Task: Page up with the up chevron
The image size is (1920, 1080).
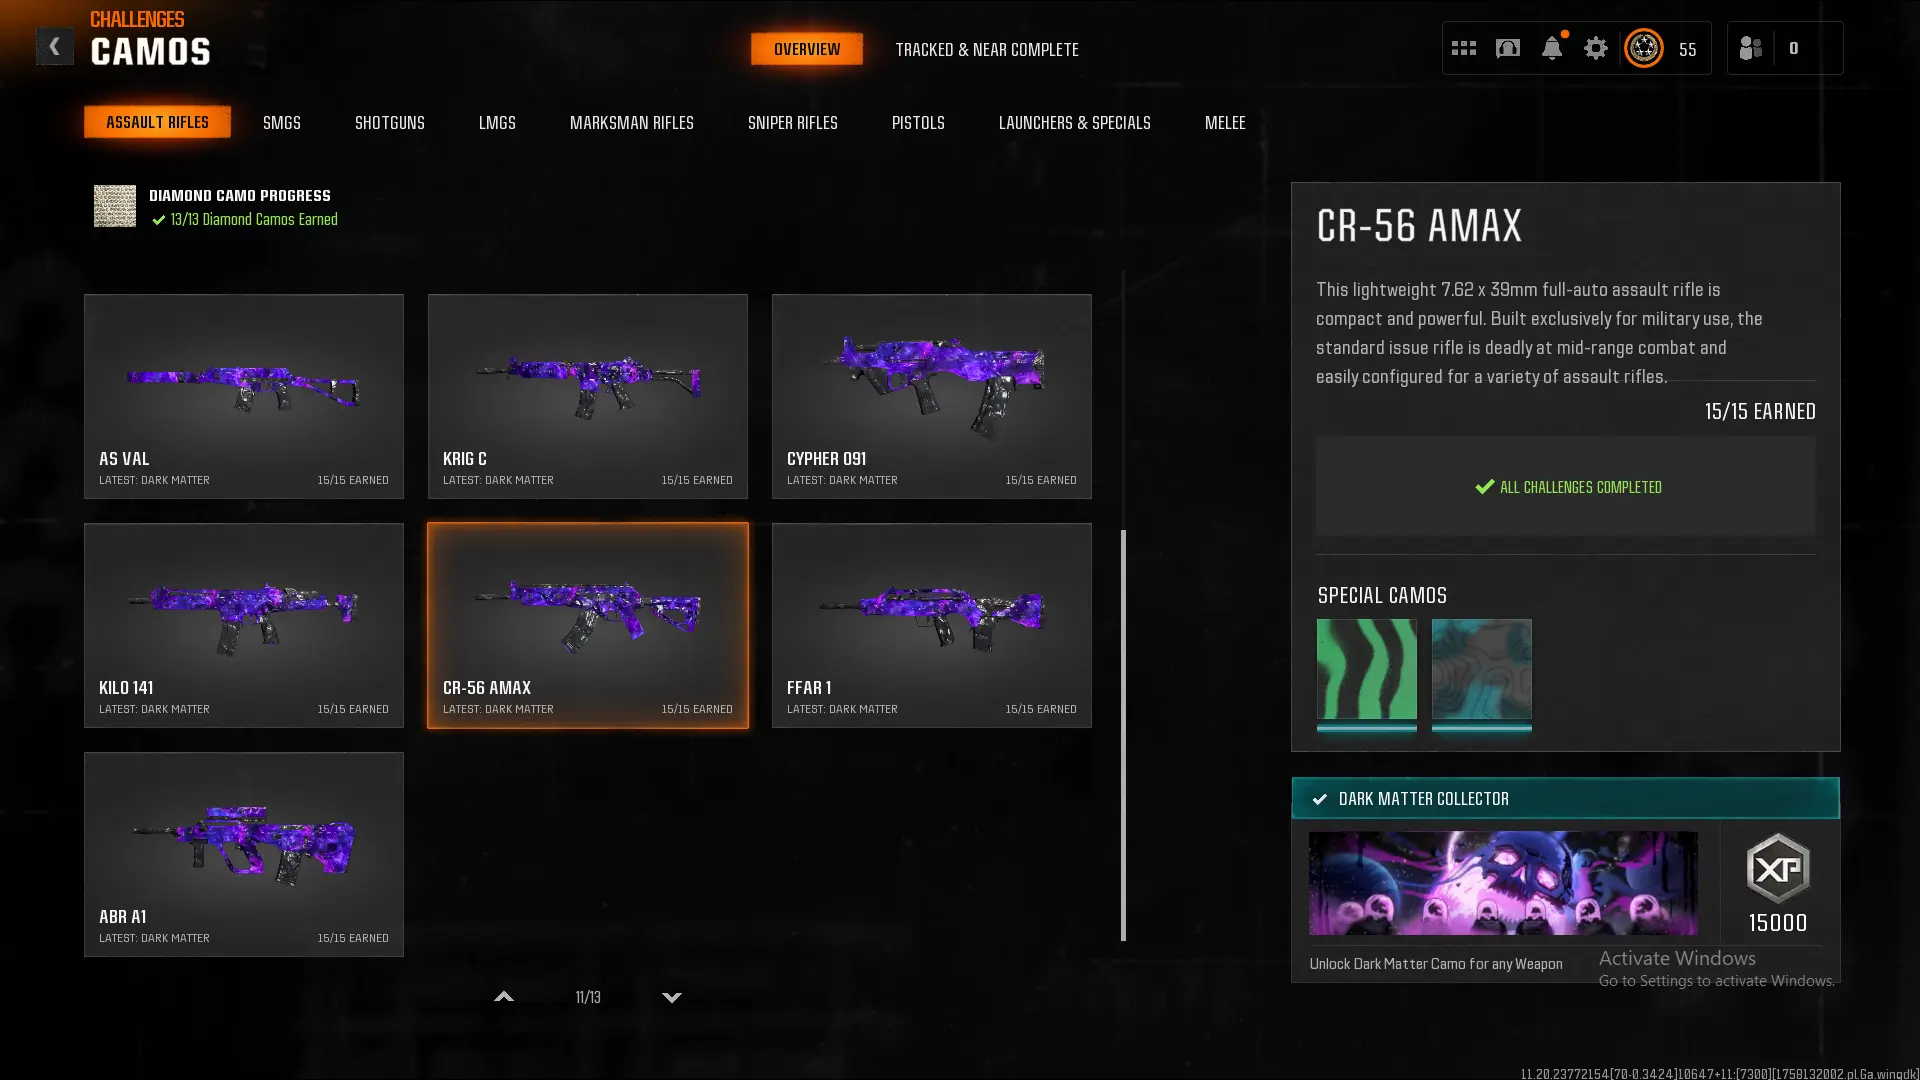Action: 504,997
